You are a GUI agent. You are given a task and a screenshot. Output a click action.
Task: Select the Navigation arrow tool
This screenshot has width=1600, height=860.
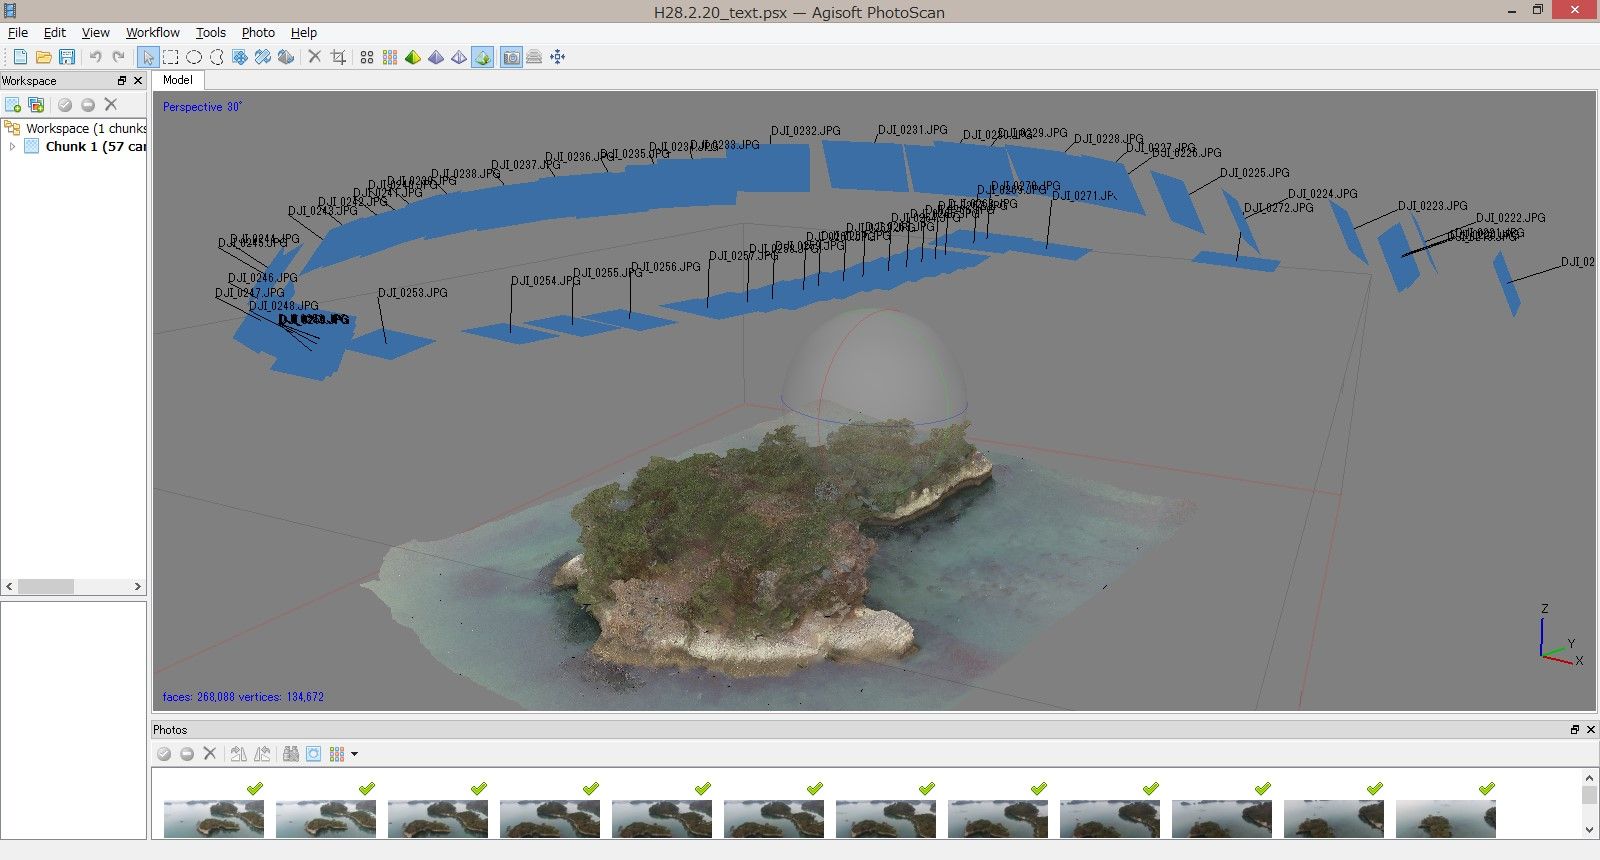[148, 57]
